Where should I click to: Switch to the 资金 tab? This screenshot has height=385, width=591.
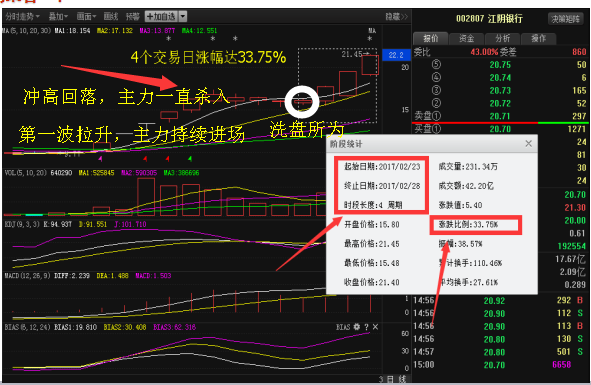(466, 38)
